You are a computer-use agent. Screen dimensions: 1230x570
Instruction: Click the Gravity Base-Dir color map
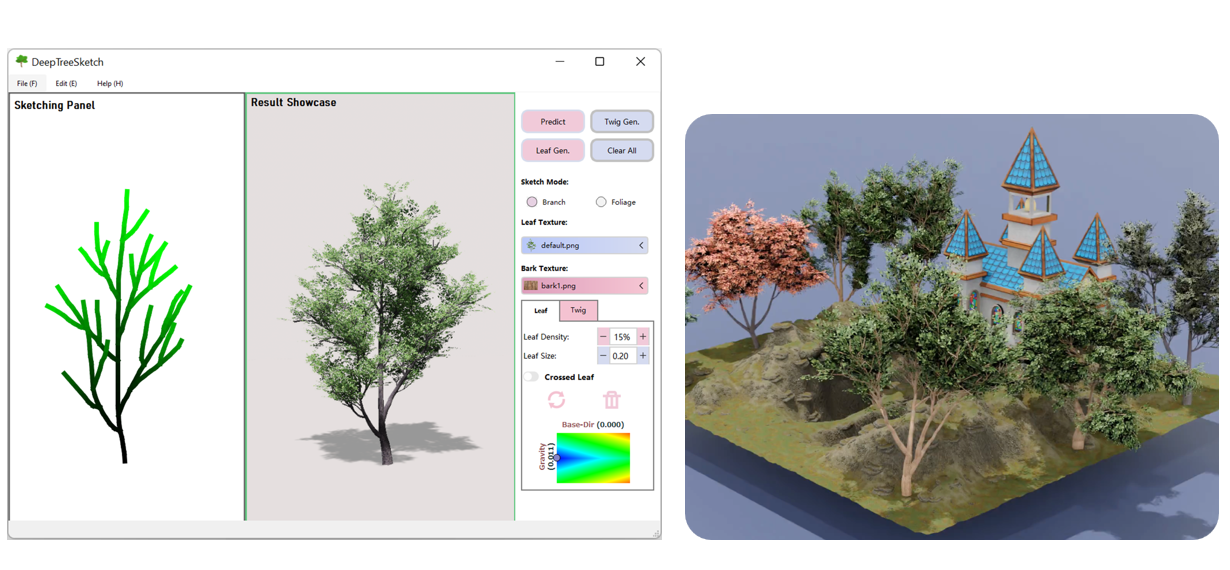tap(594, 458)
